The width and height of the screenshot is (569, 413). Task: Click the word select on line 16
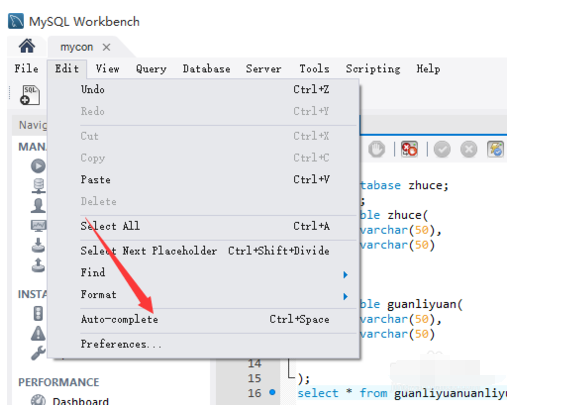point(318,393)
